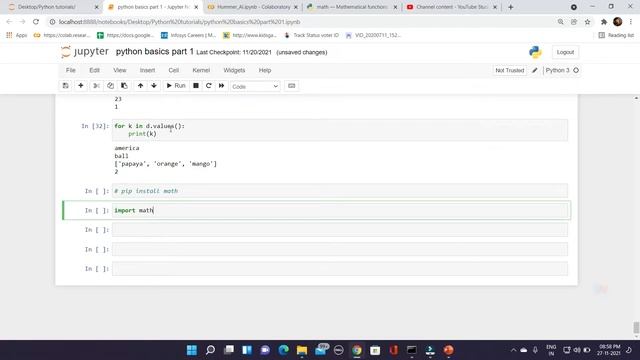
Task: Open a new browser tab with plus
Action: [x=511, y=7]
